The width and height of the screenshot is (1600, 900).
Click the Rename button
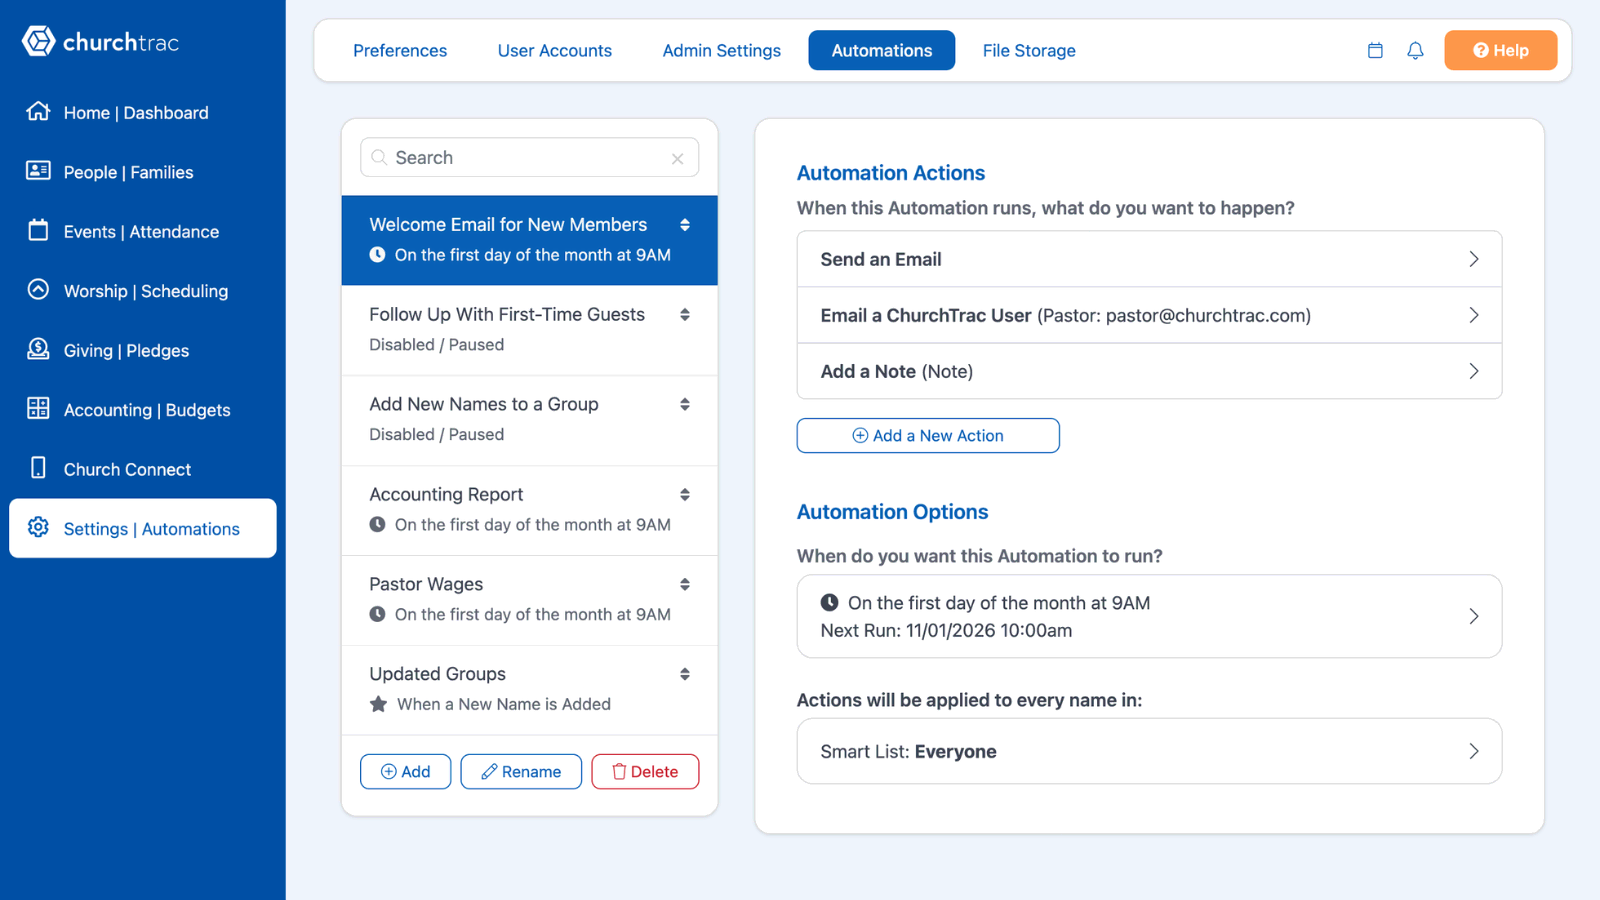pyautogui.click(x=521, y=771)
